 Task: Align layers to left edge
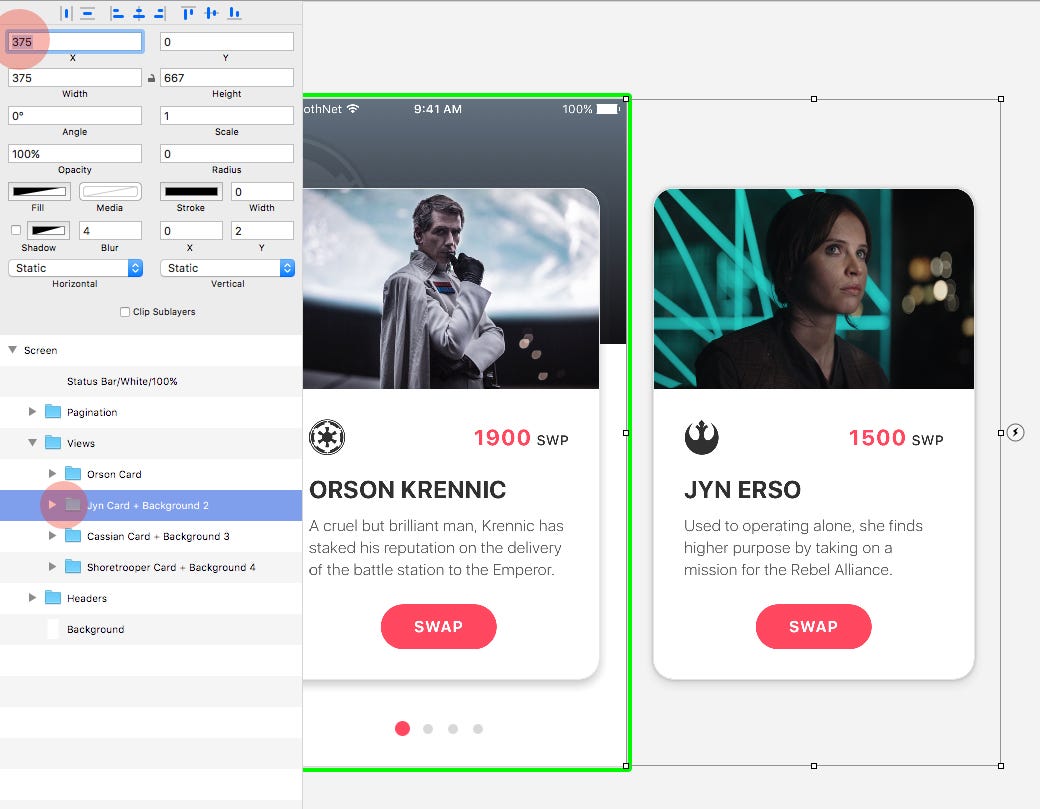click(117, 13)
